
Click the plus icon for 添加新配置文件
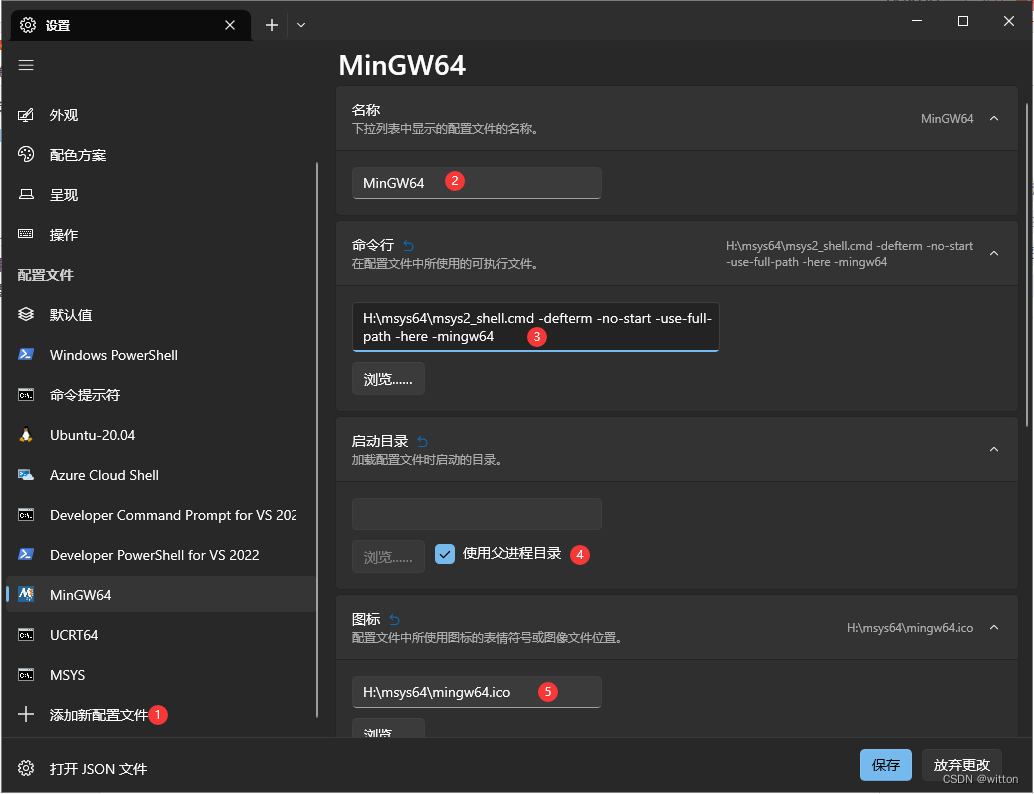tap(26, 715)
